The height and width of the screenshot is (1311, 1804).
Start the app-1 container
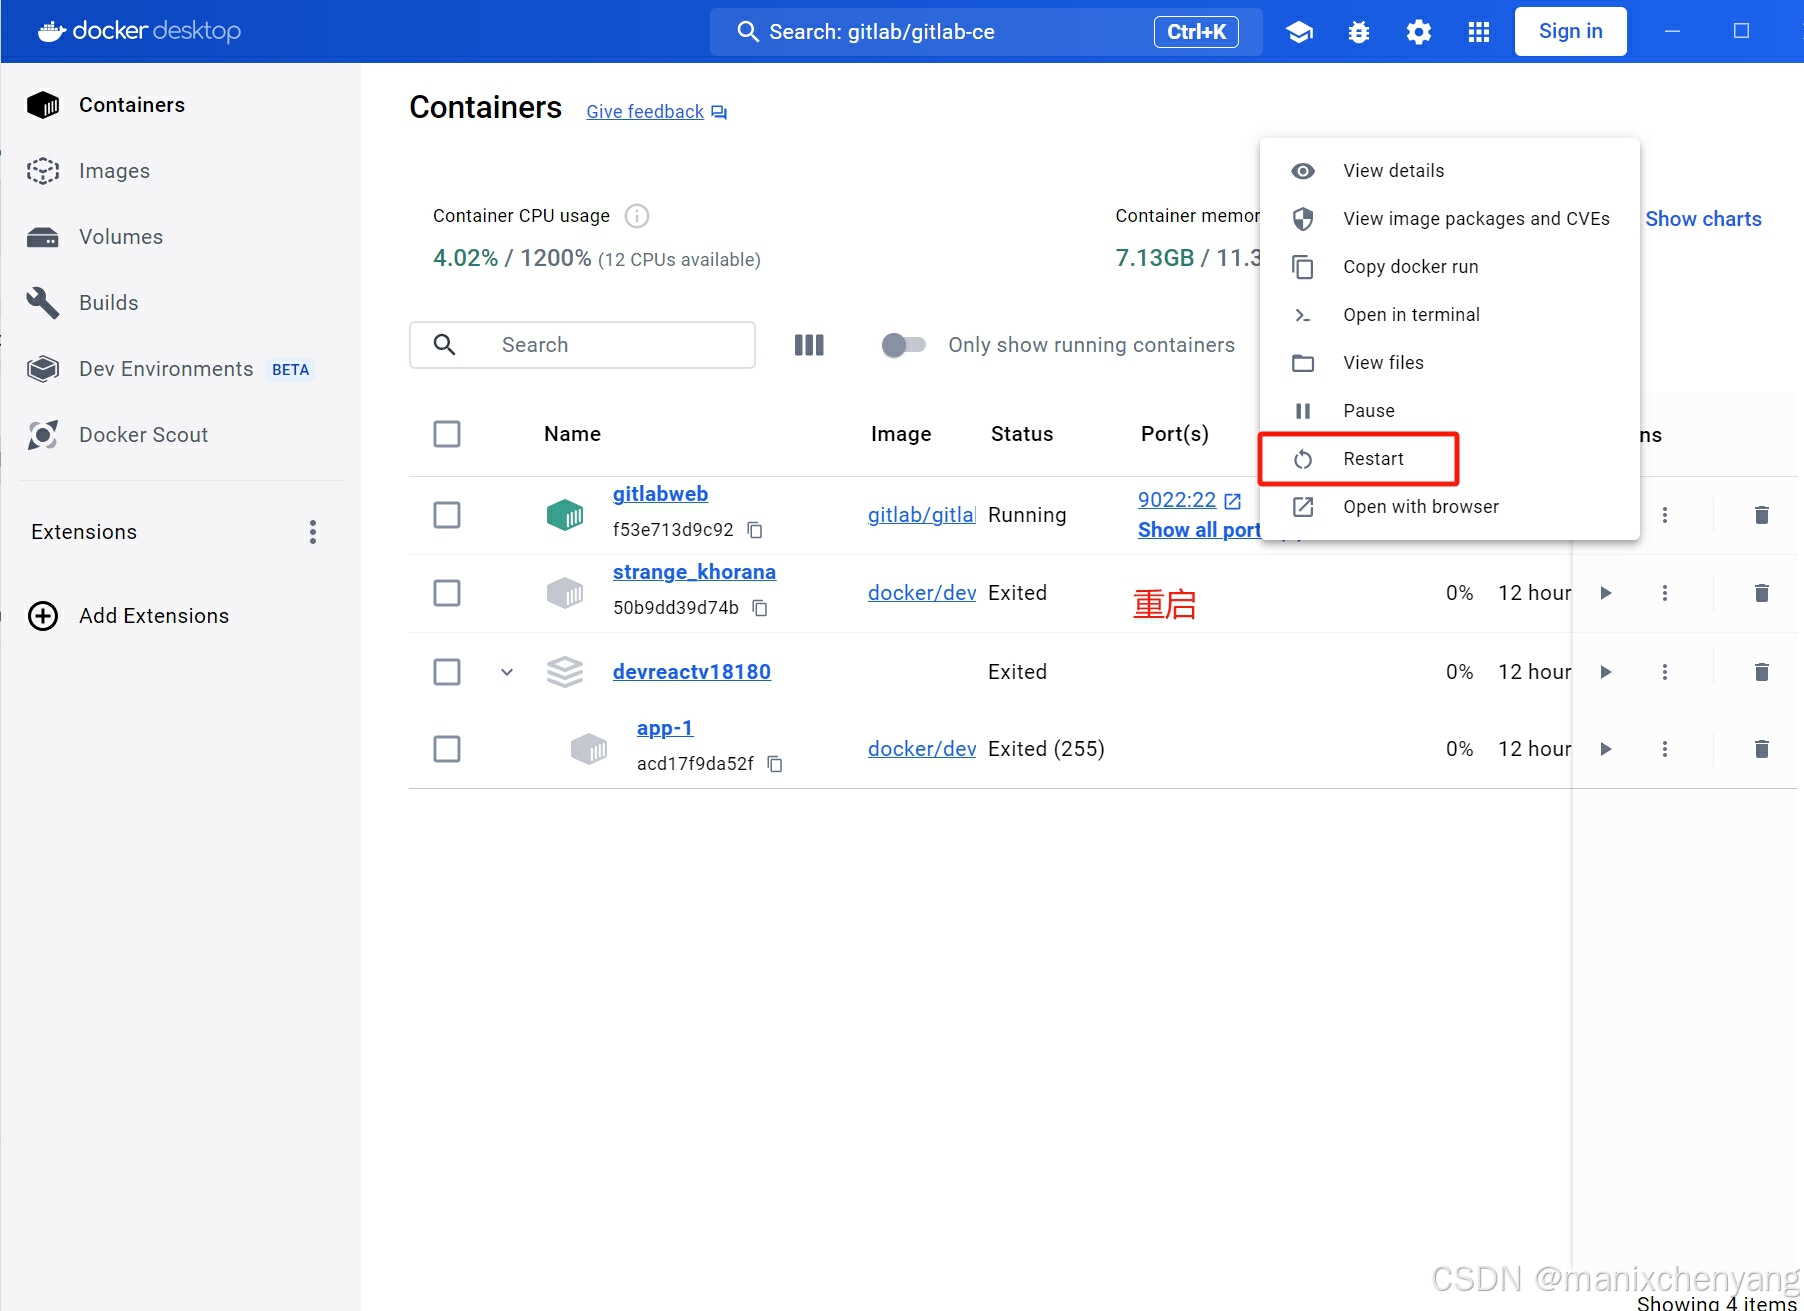click(1606, 749)
